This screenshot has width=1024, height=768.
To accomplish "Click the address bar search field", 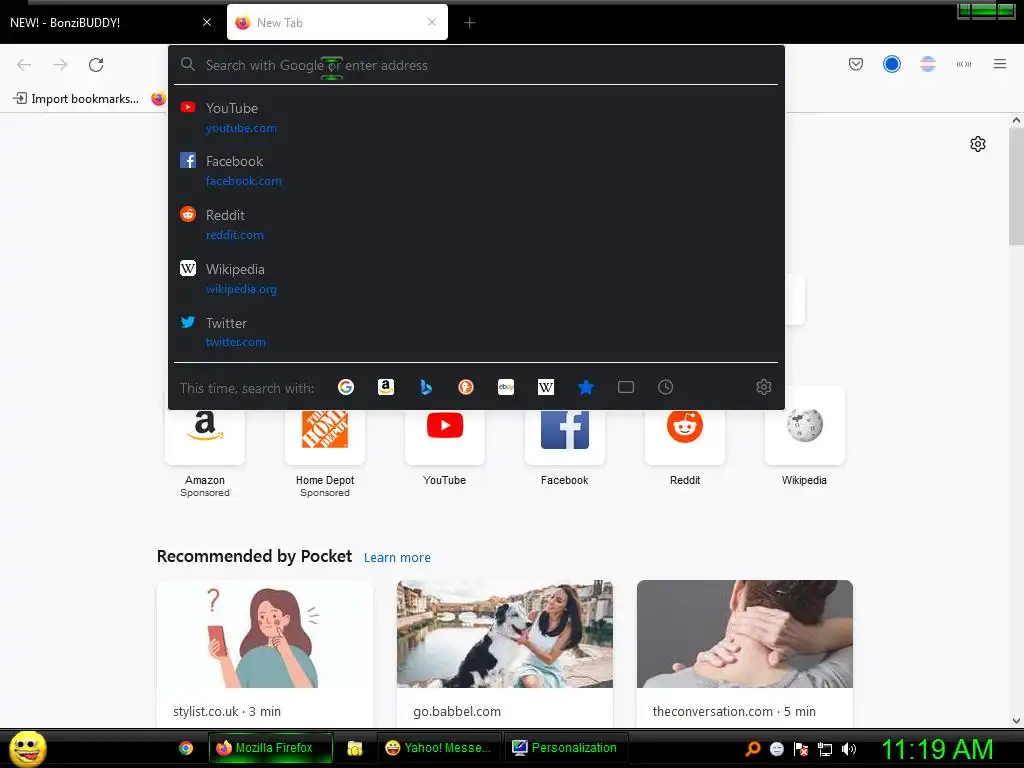I will 476,65.
